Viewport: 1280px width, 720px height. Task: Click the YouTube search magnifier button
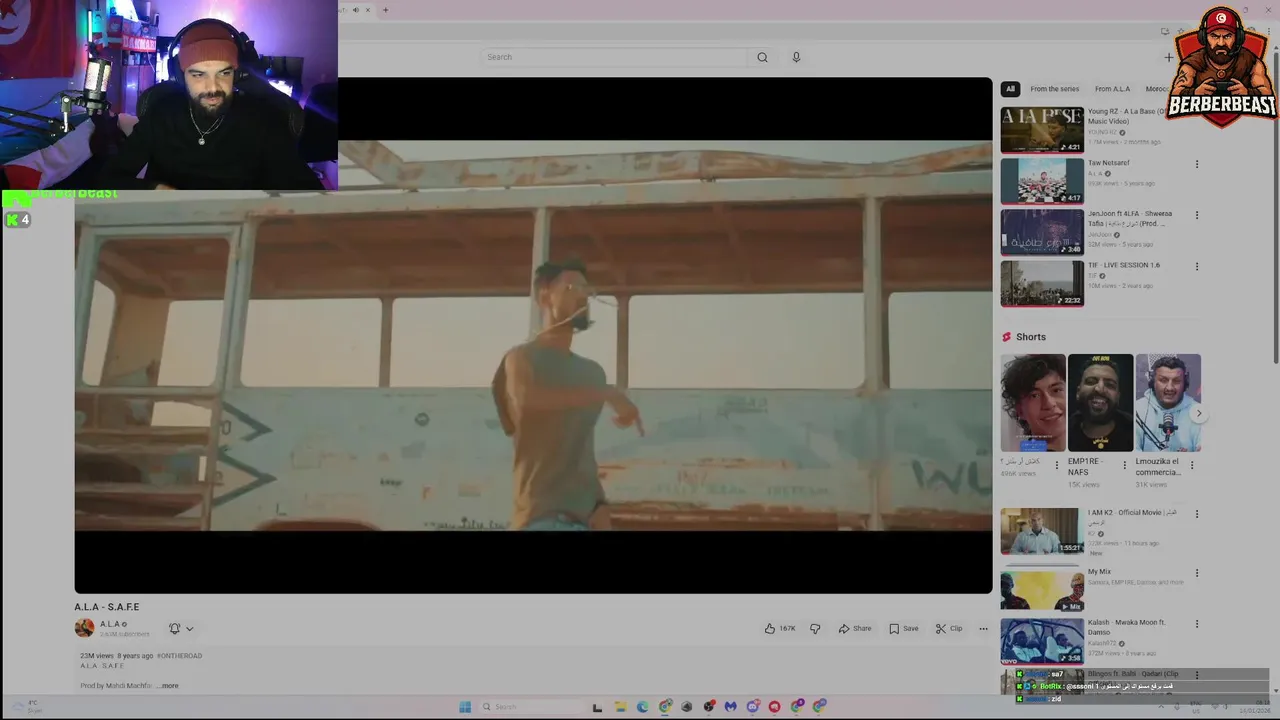click(x=762, y=57)
